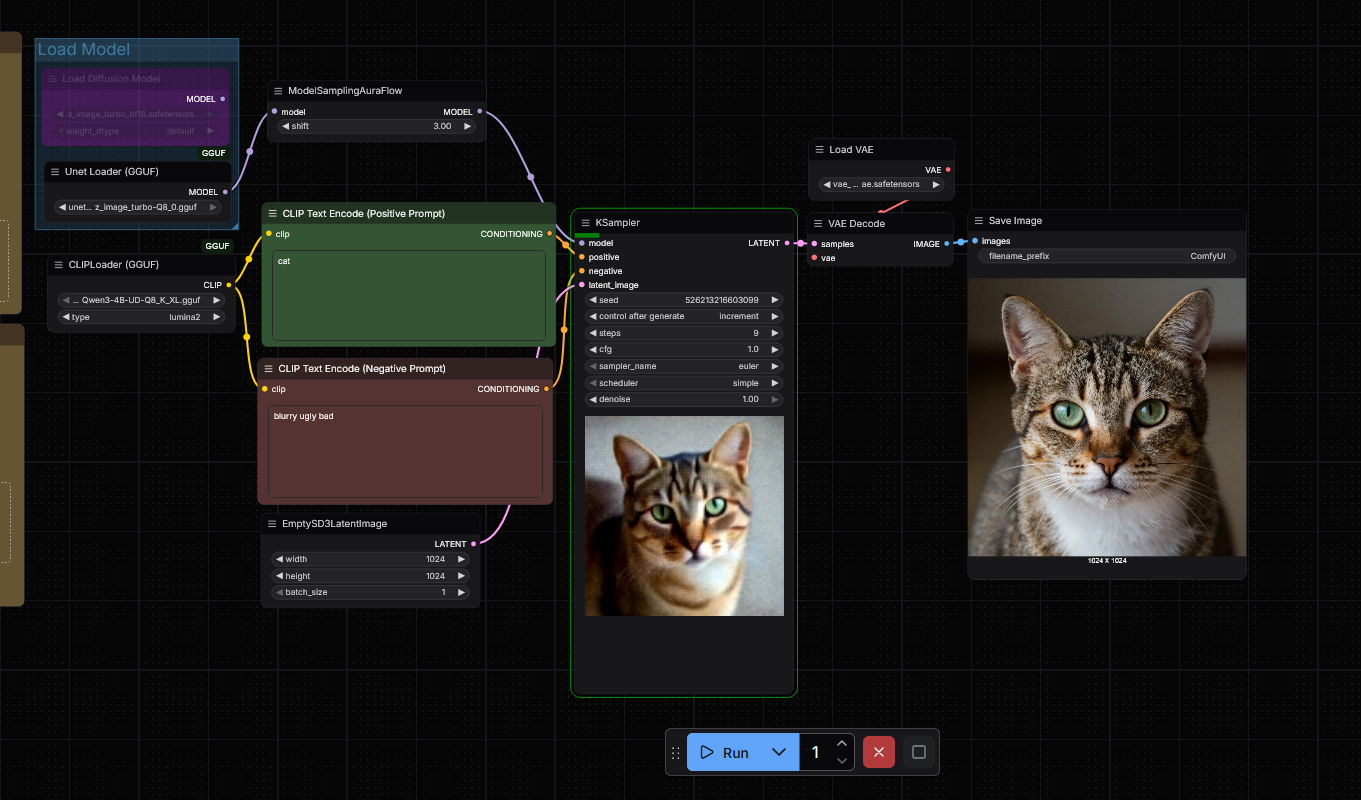This screenshot has height=800, width=1361.
Task: Open the CLIPLoader type lumina2 selector
Action: [x=141, y=317]
